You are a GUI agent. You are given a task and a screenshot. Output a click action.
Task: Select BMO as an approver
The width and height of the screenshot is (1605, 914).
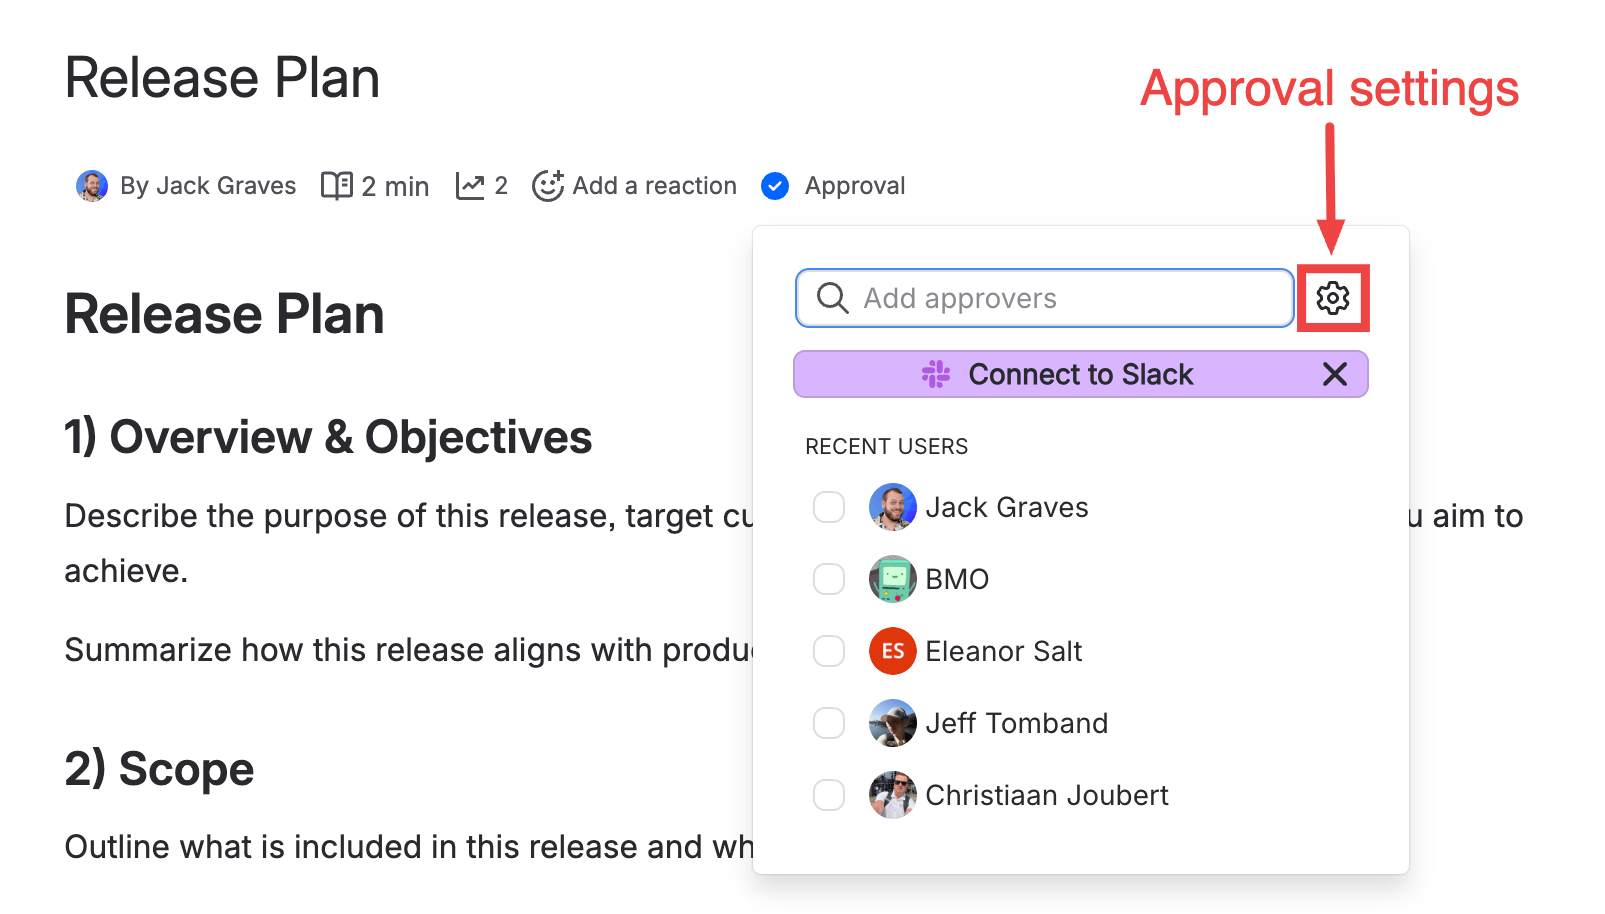(829, 579)
